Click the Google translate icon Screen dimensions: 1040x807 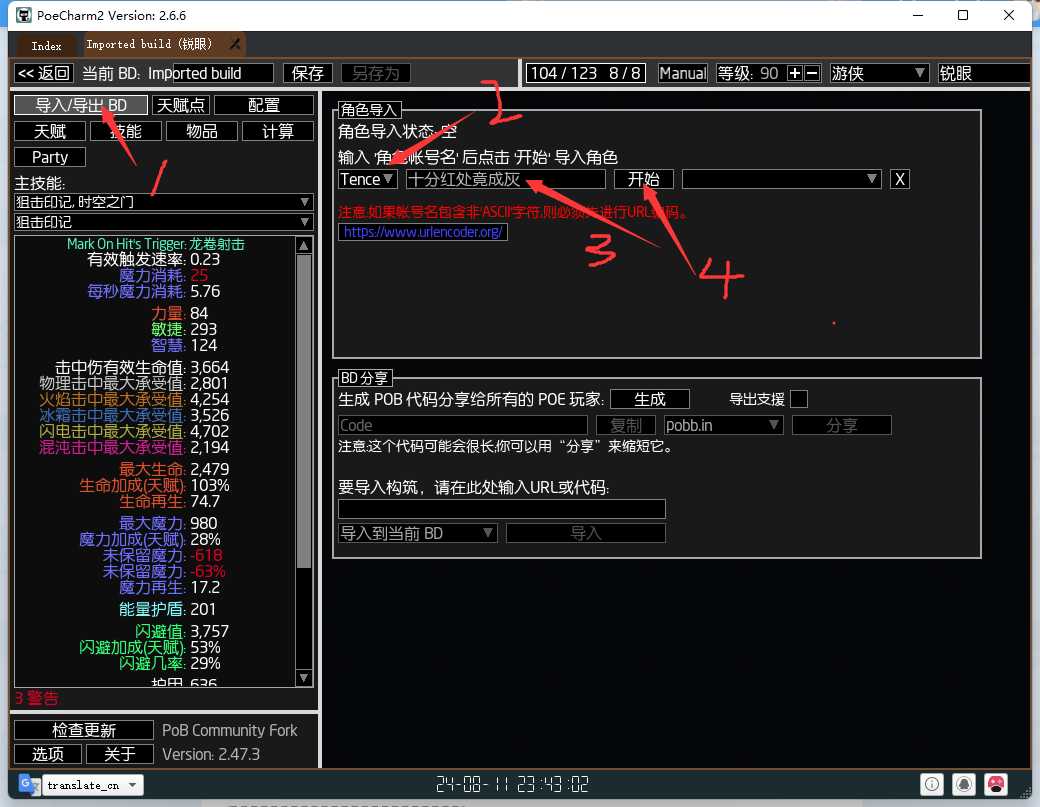coord(29,784)
